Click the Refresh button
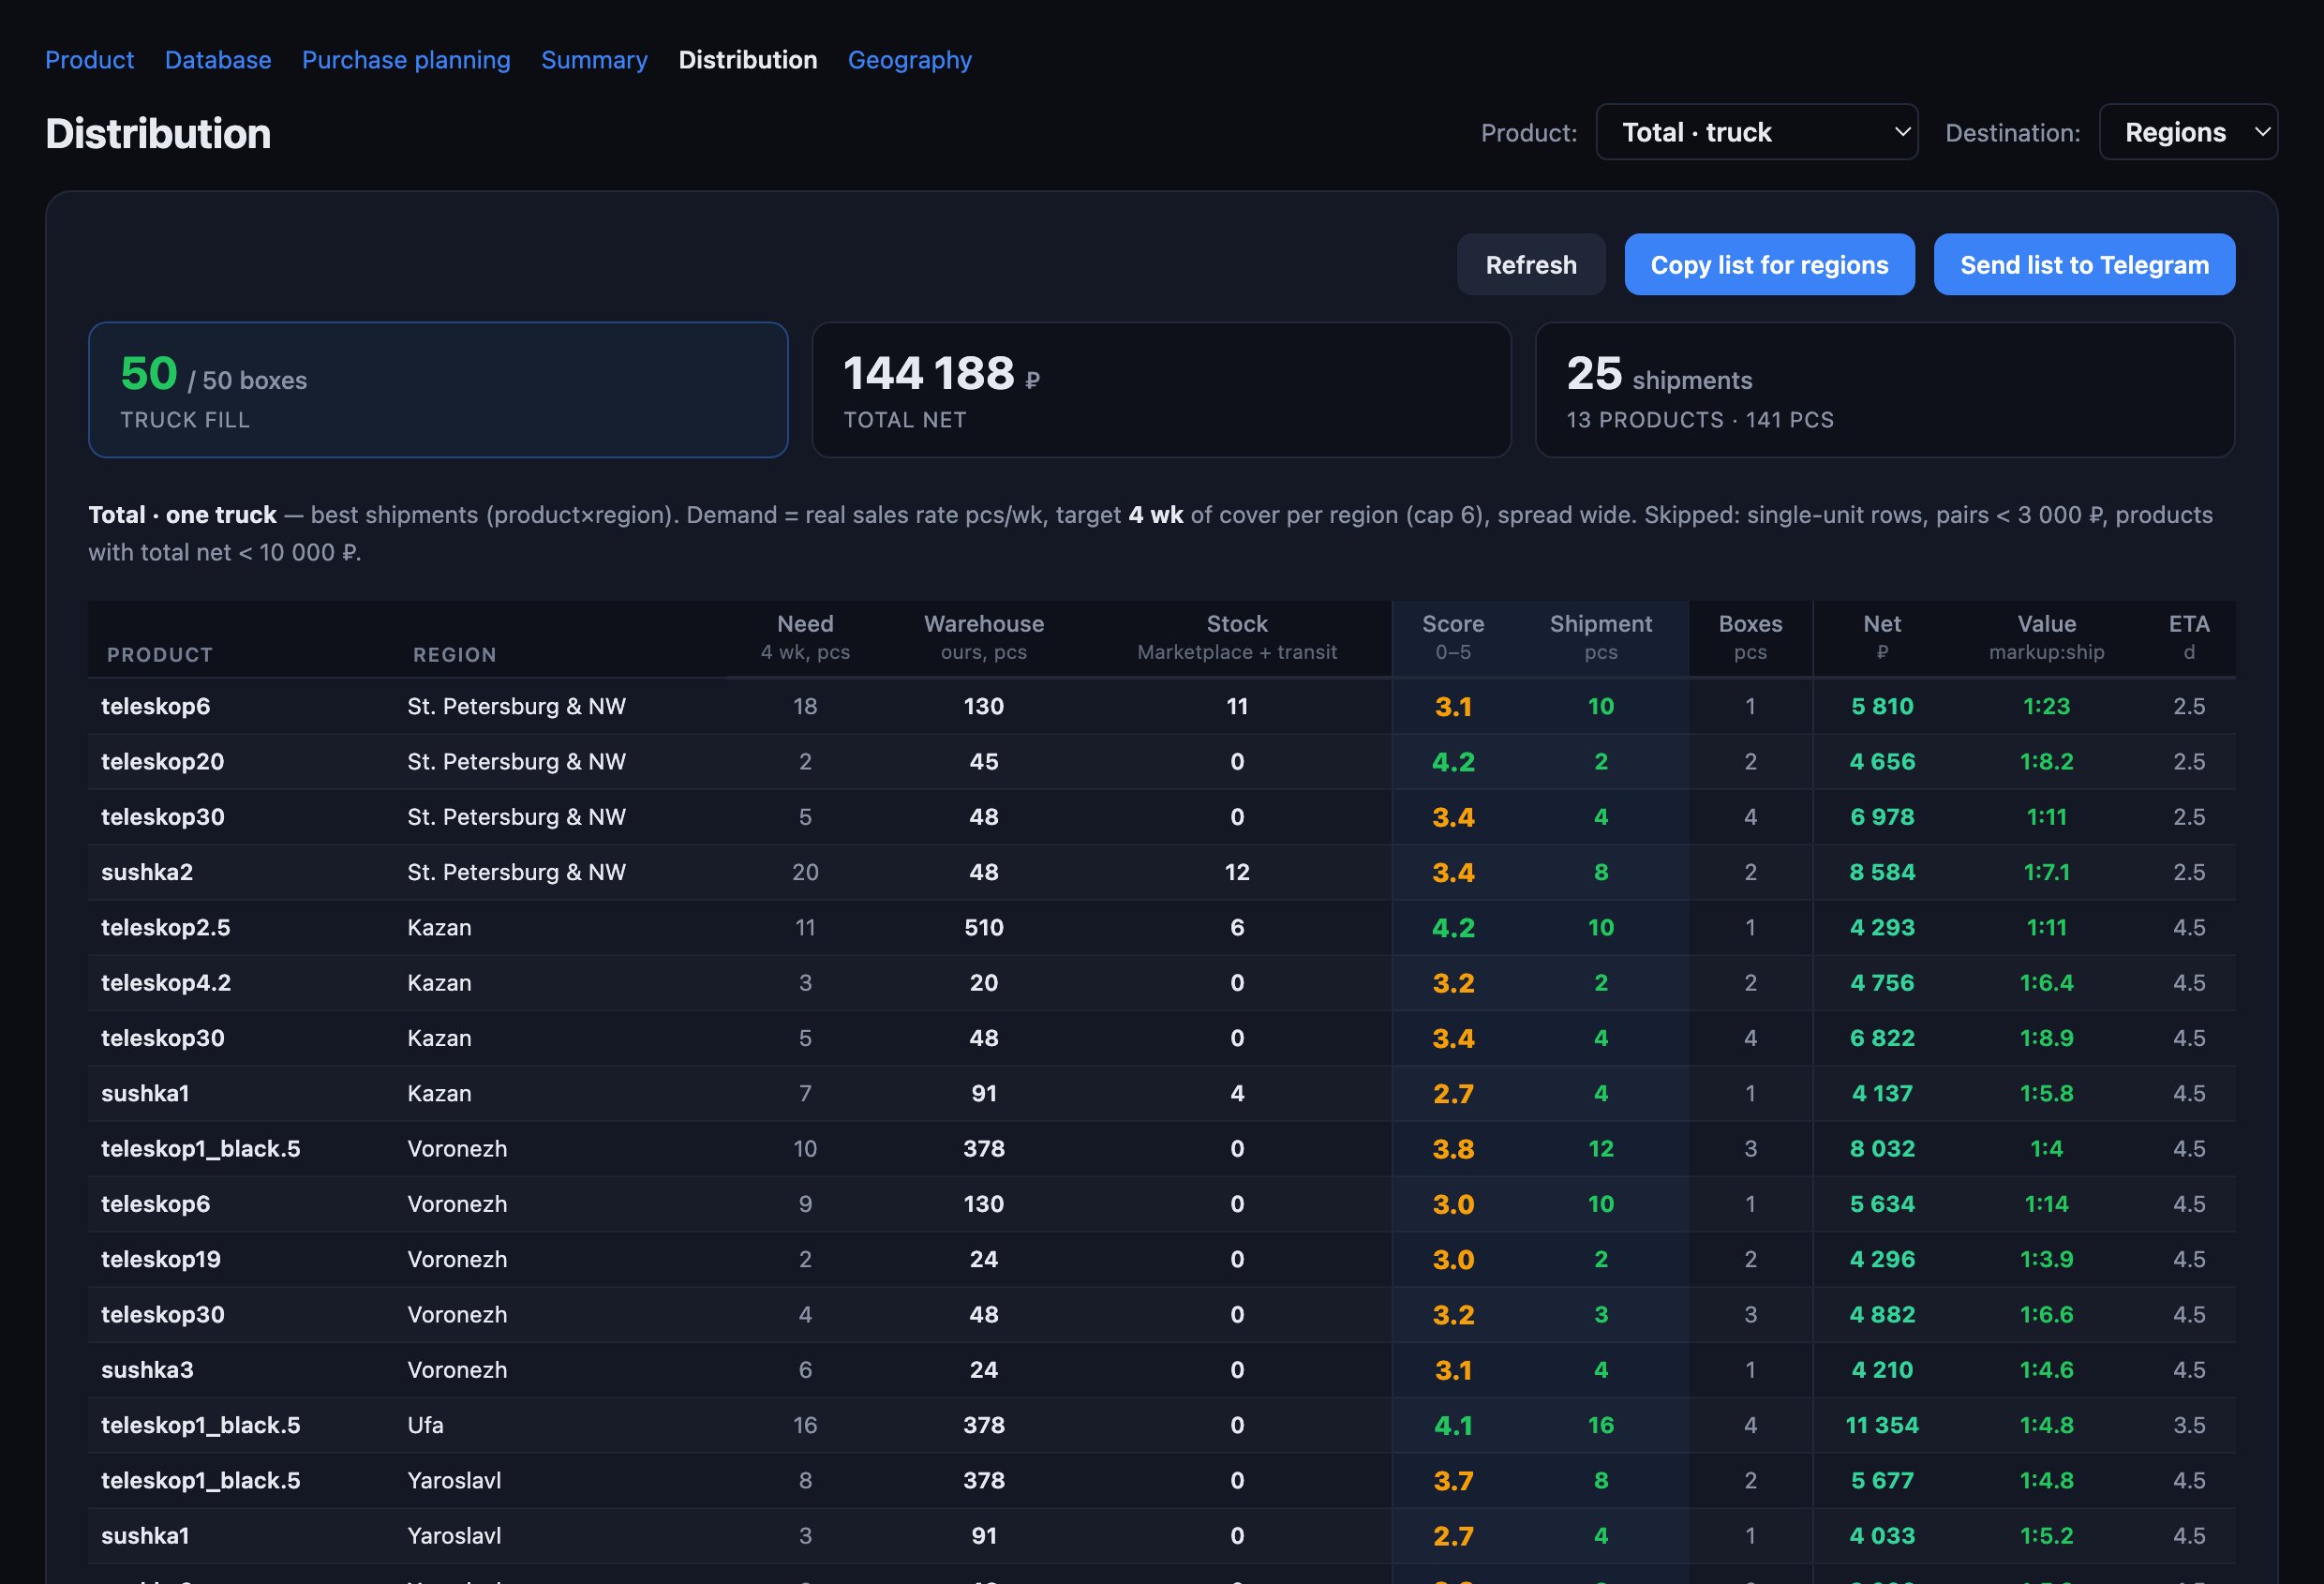Screen dimensions: 2324x1584 [x=1530, y=265]
